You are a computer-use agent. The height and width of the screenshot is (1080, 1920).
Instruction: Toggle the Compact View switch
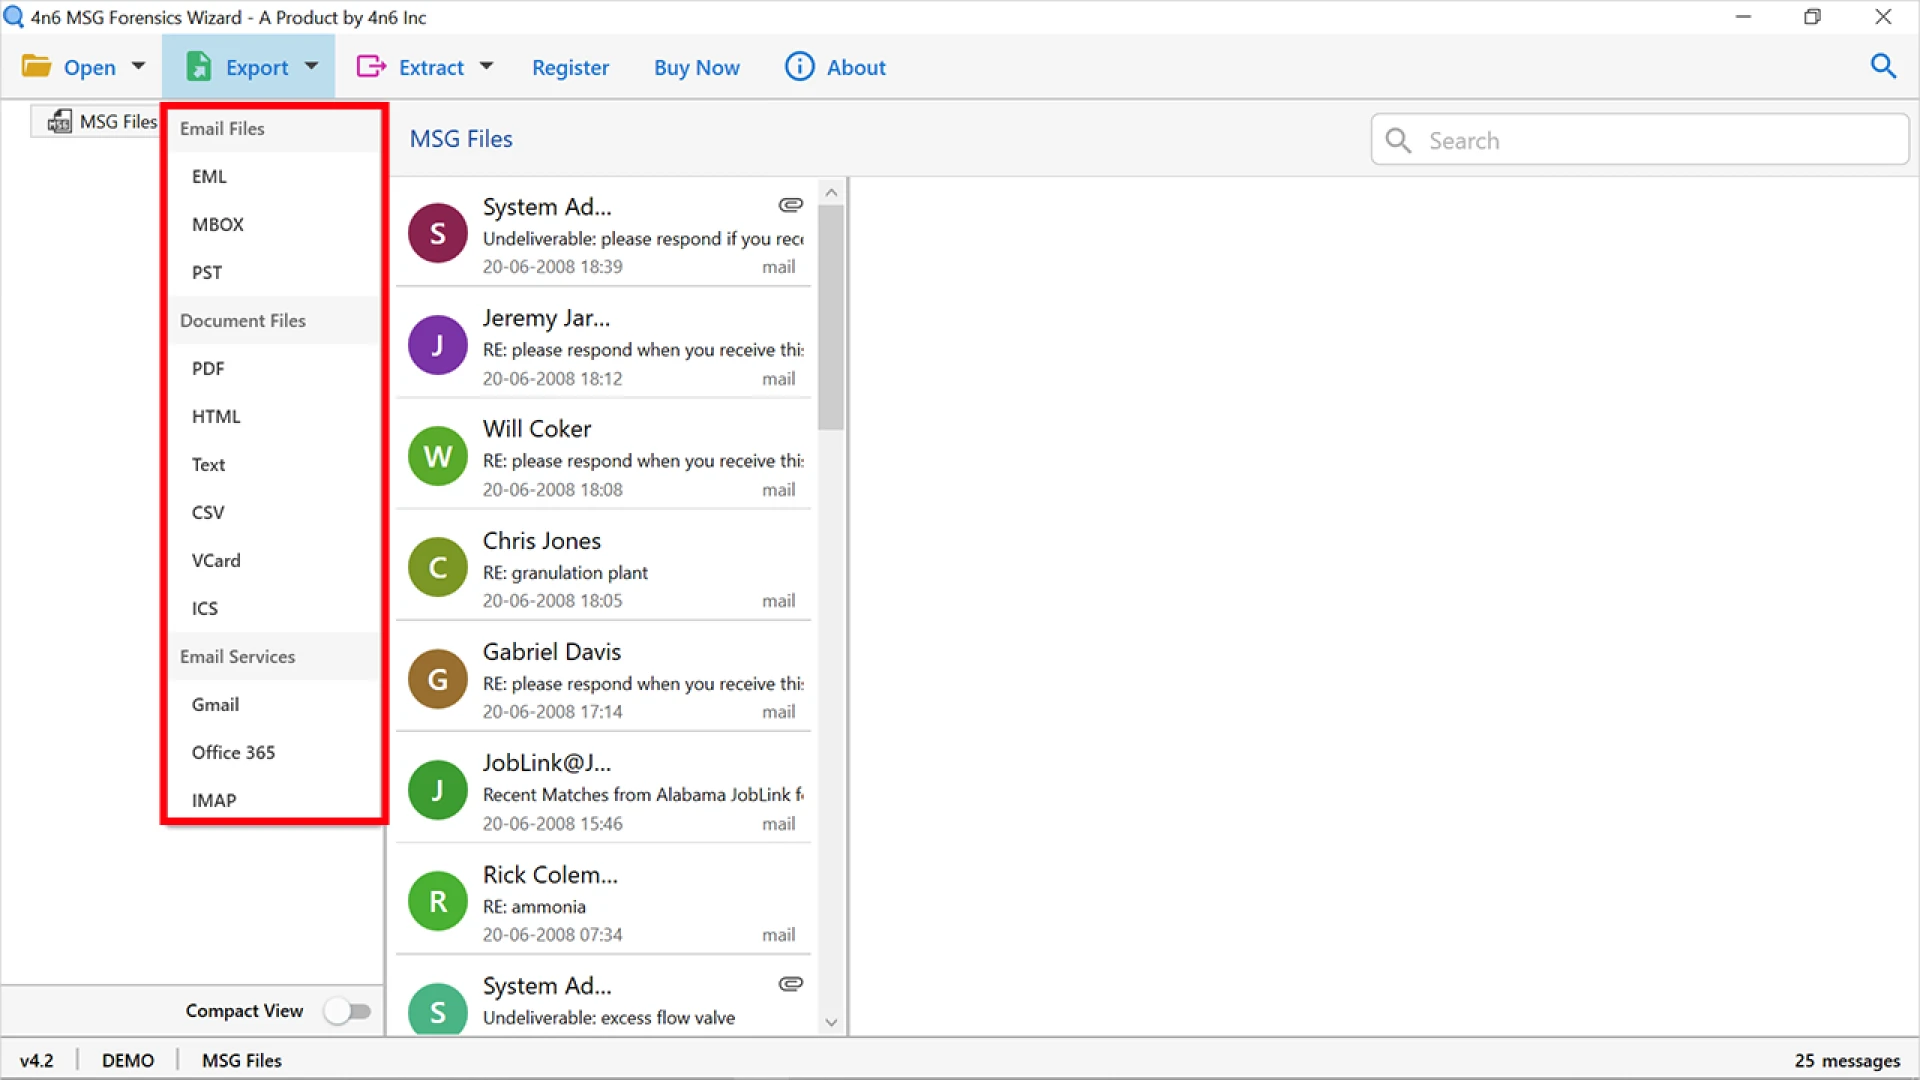click(x=347, y=1011)
